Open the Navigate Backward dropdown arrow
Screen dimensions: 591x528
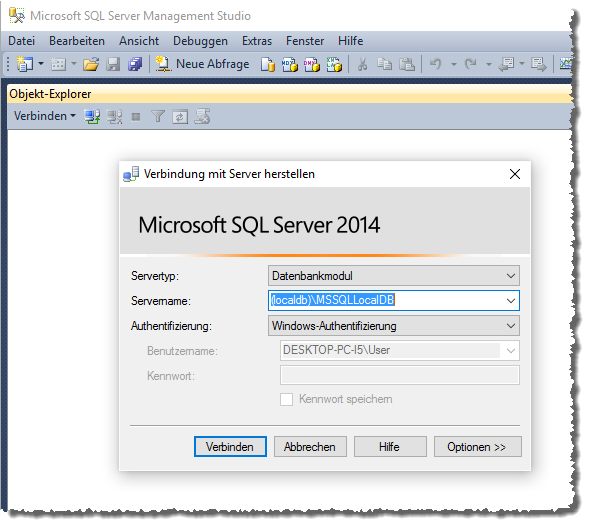coord(522,64)
